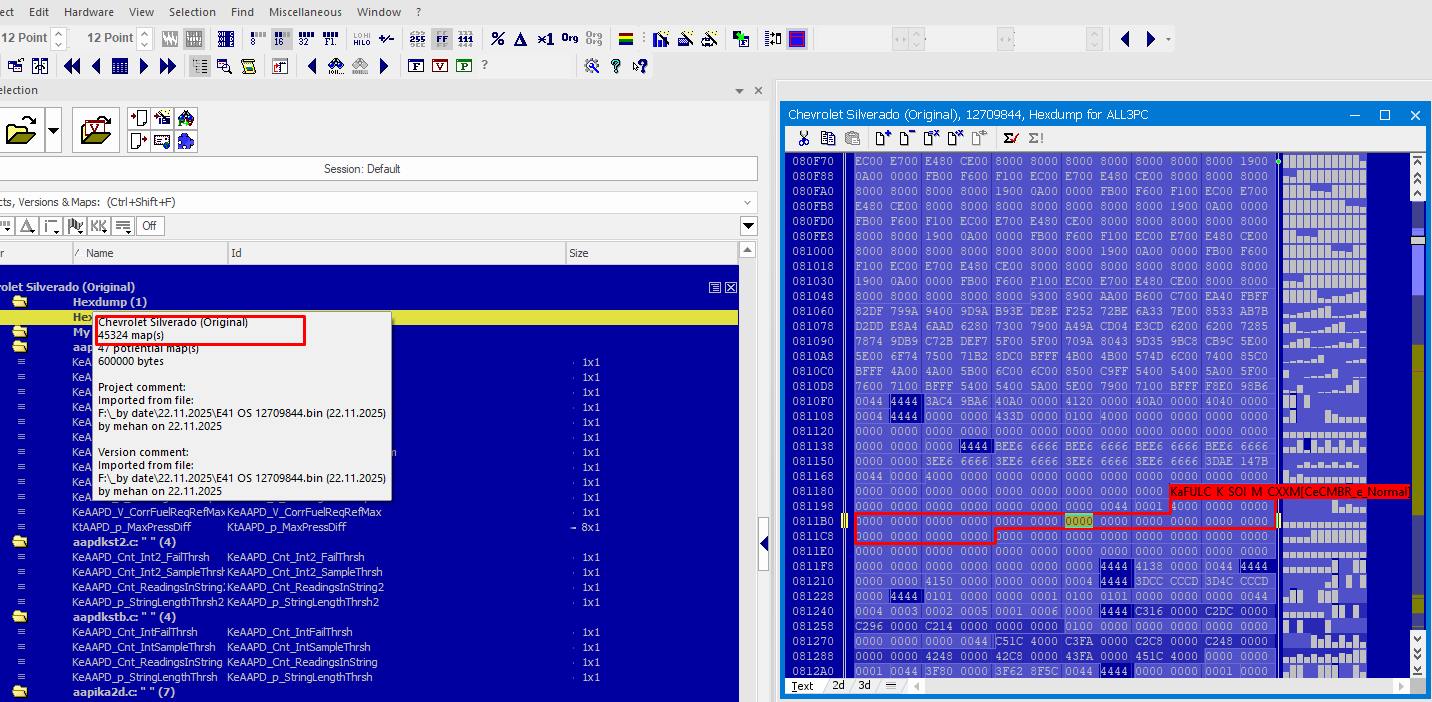The image size is (1432, 702).
Task: Sort list by Name column header
Action: (x=150, y=253)
